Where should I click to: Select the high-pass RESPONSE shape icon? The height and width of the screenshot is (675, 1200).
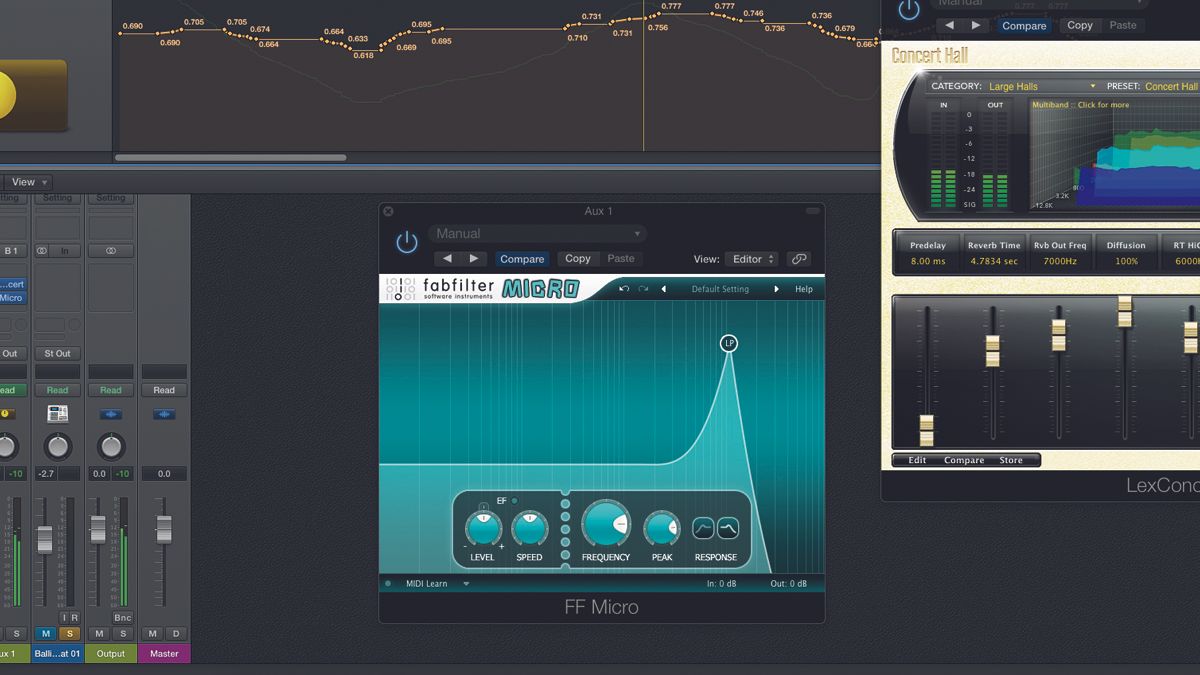[x=705, y=527]
